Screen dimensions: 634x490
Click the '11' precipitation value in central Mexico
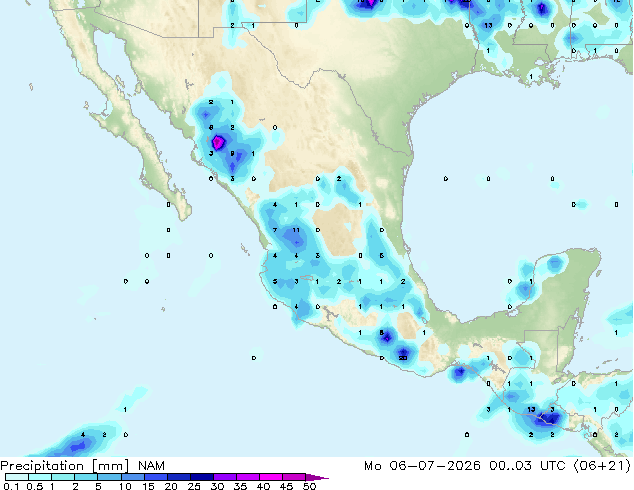tap(296, 230)
